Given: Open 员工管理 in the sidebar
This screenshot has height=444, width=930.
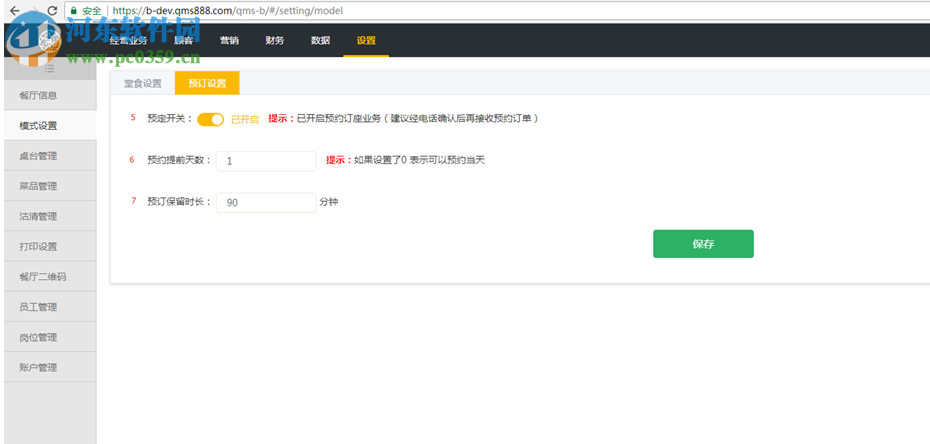Looking at the screenshot, I should (50, 307).
